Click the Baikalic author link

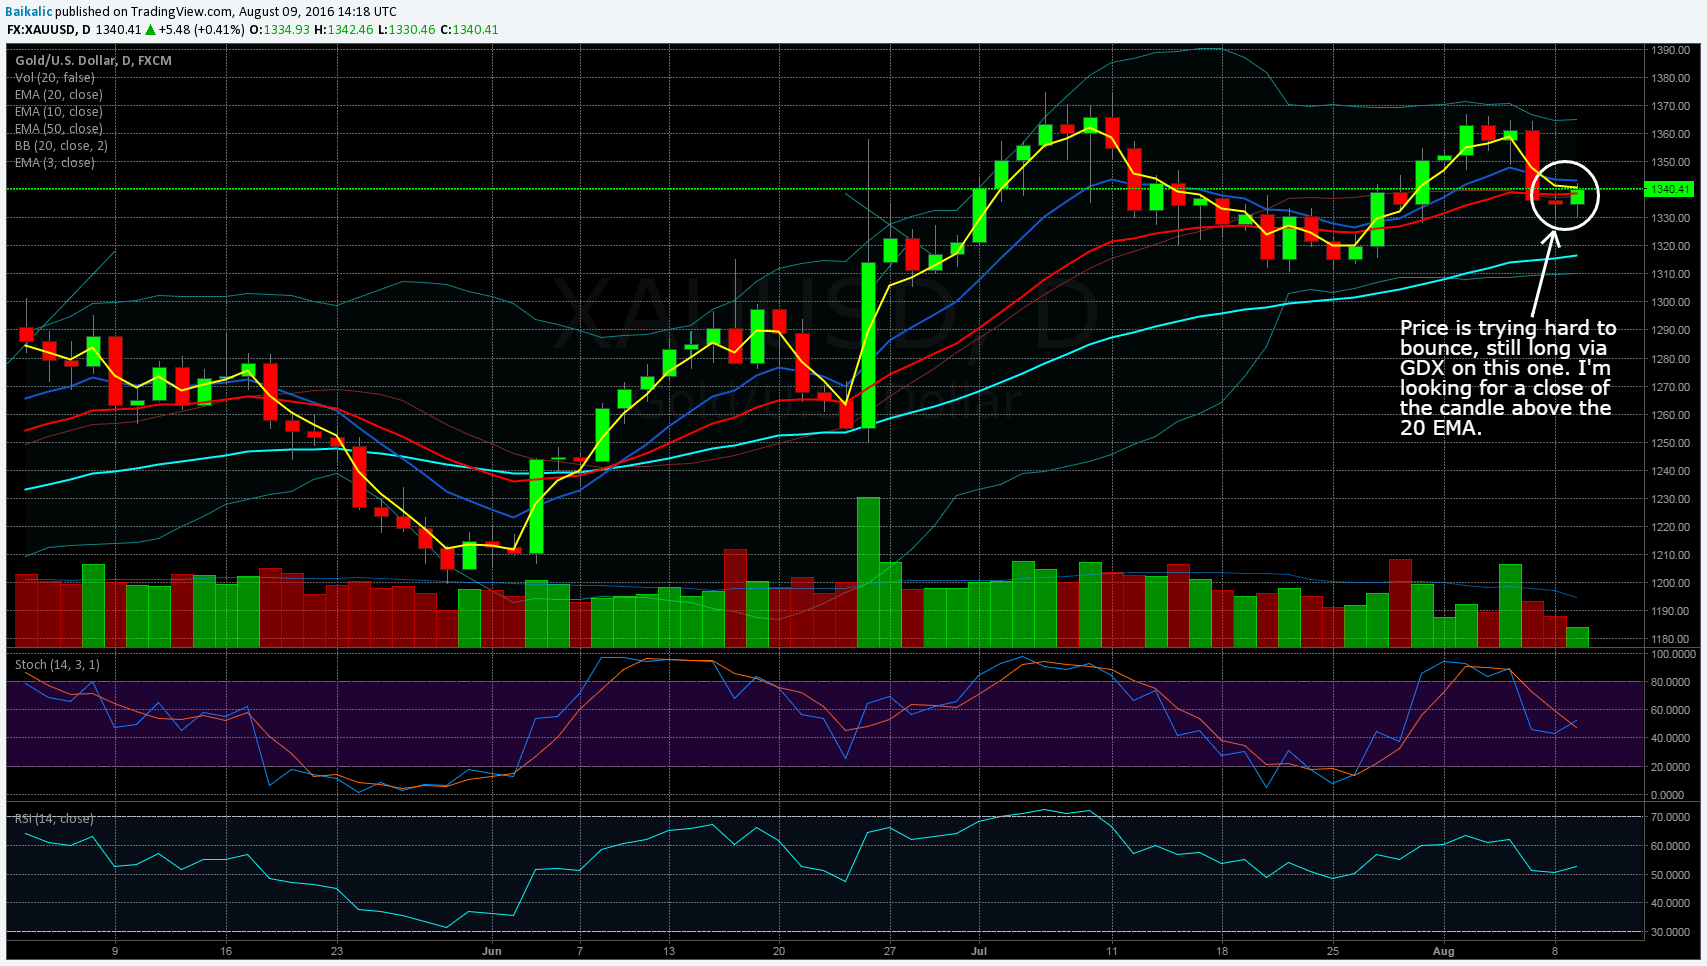(x=28, y=11)
